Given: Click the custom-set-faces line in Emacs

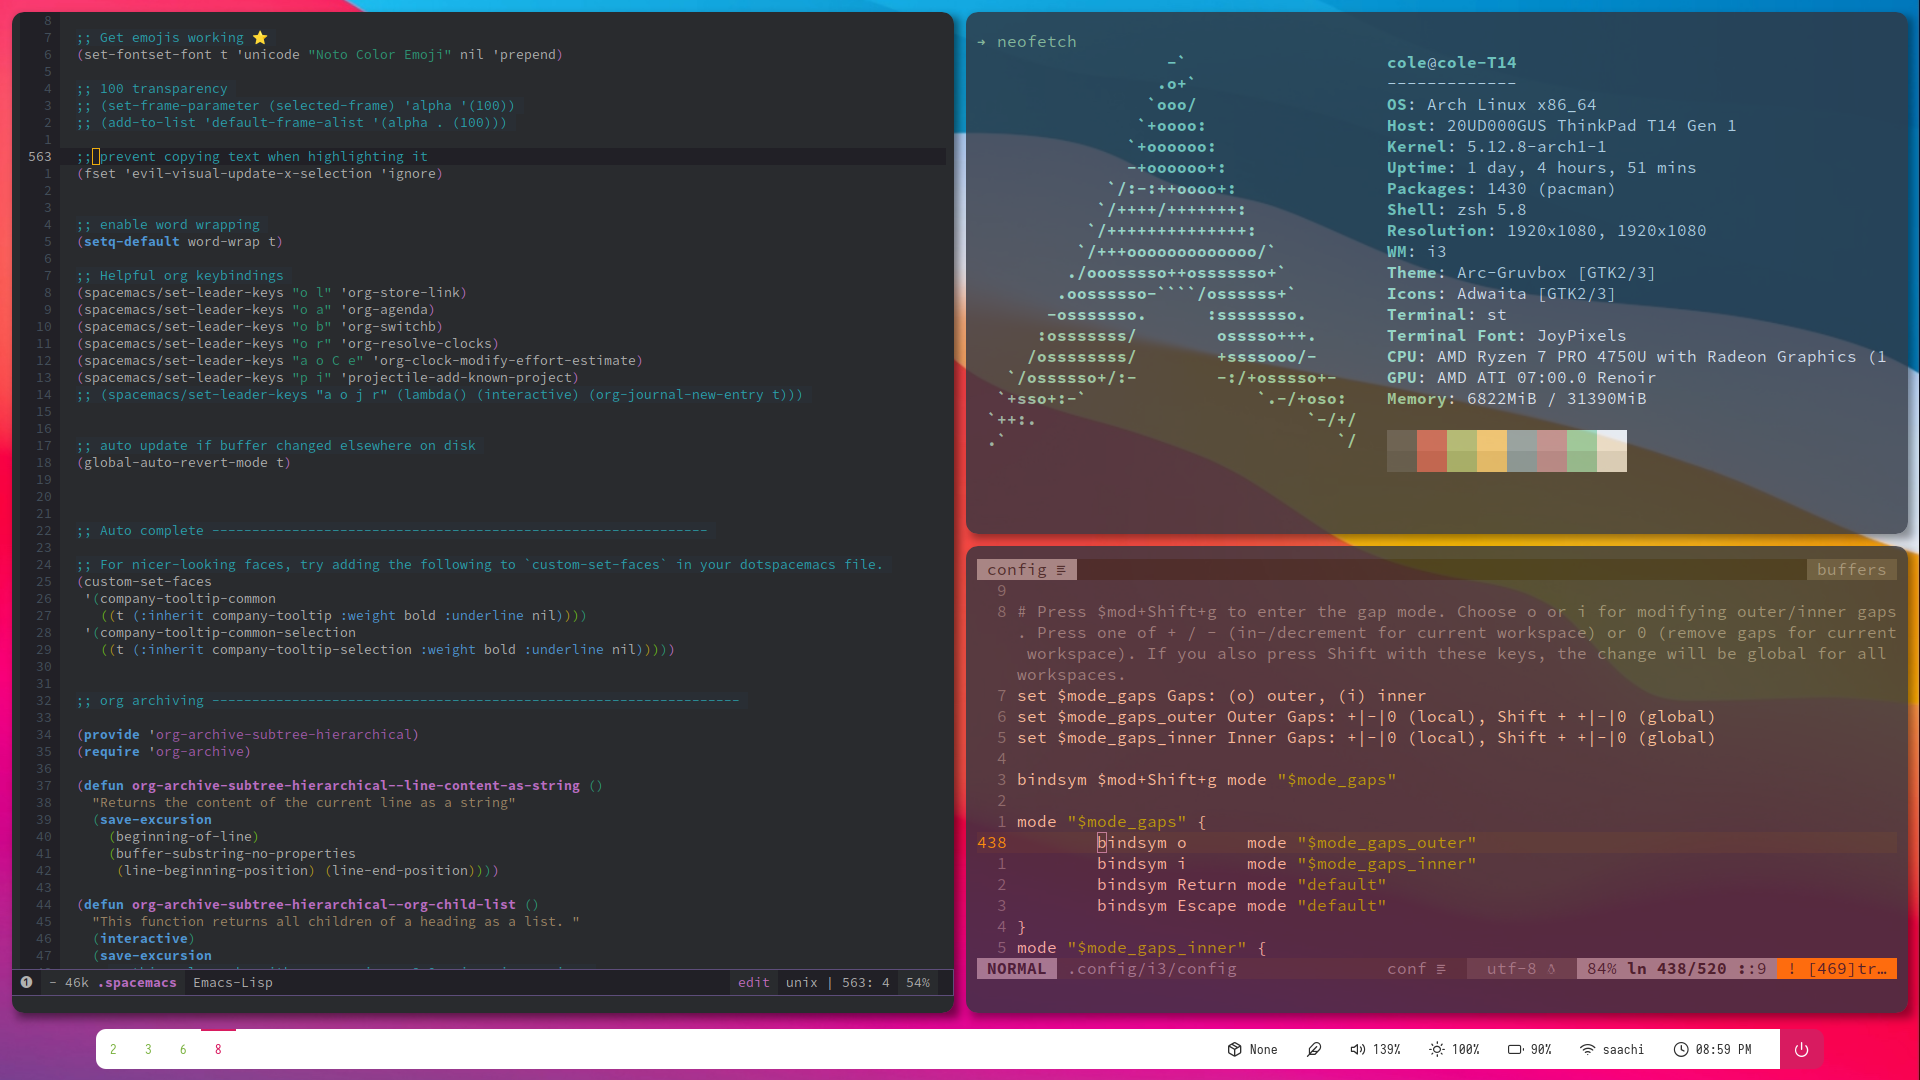Looking at the screenshot, I should 144,582.
